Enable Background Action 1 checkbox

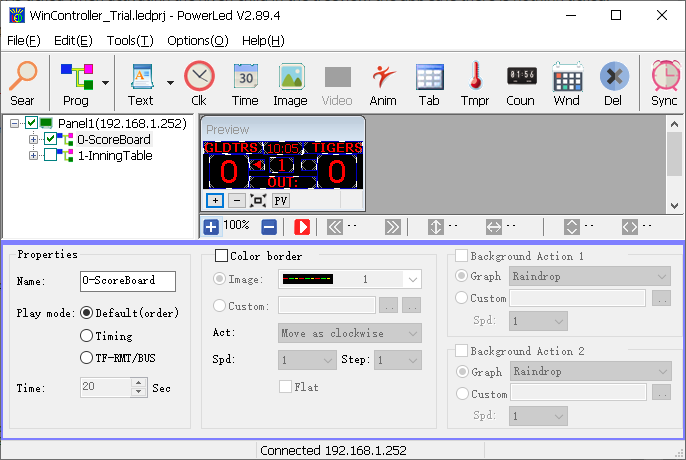click(461, 256)
